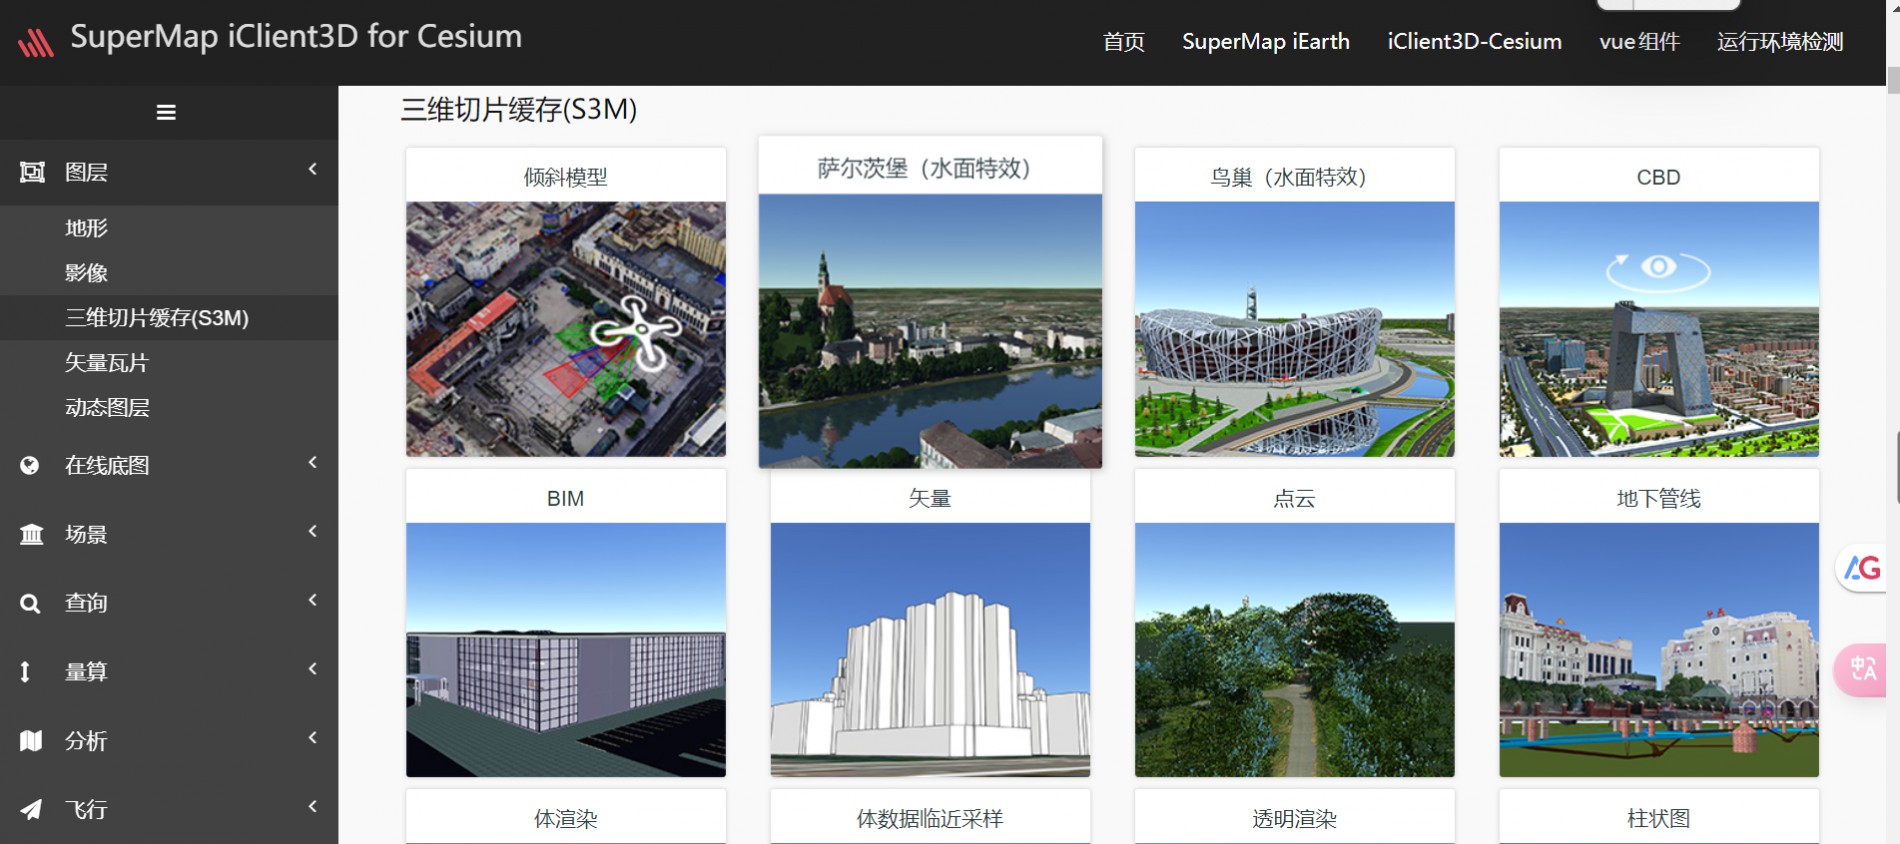This screenshot has height=844, width=1900.
Task: Expand the 飞行 section chevron
Action: 313,806
